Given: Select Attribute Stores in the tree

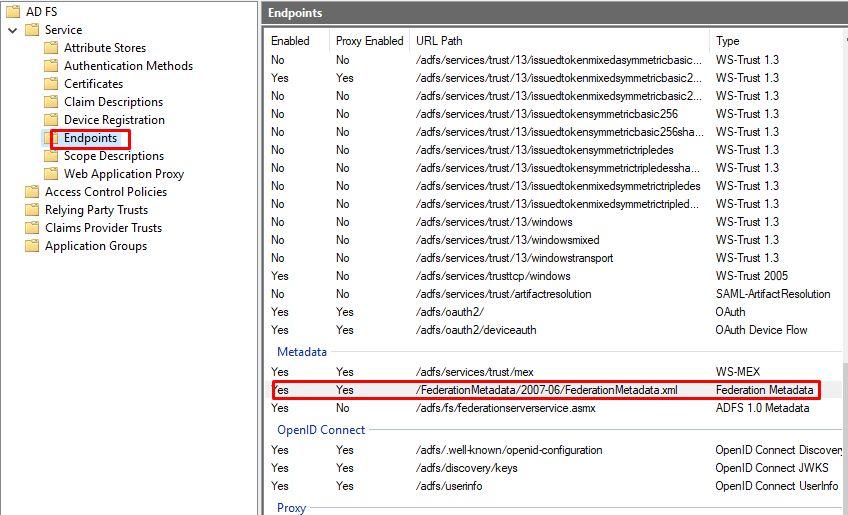Looking at the screenshot, I should pyautogui.click(x=105, y=48).
